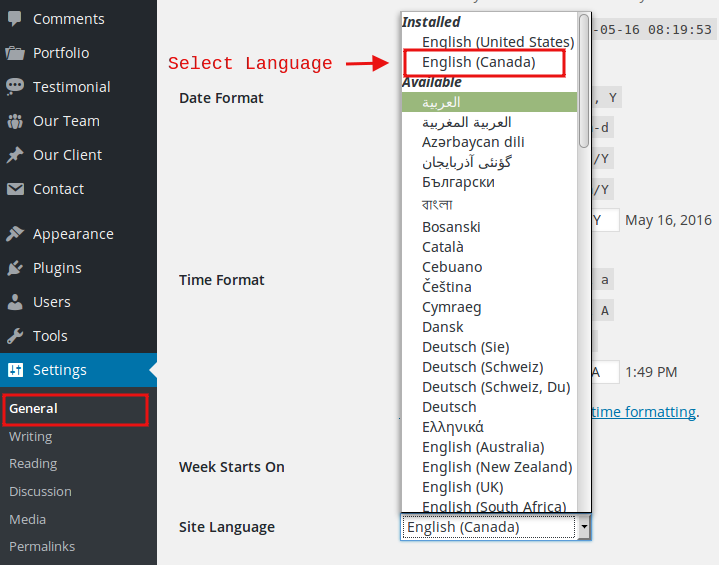This screenshot has width=719, height=565.
Task: Click the Portfolio folder icon
Action: (15, 53)
